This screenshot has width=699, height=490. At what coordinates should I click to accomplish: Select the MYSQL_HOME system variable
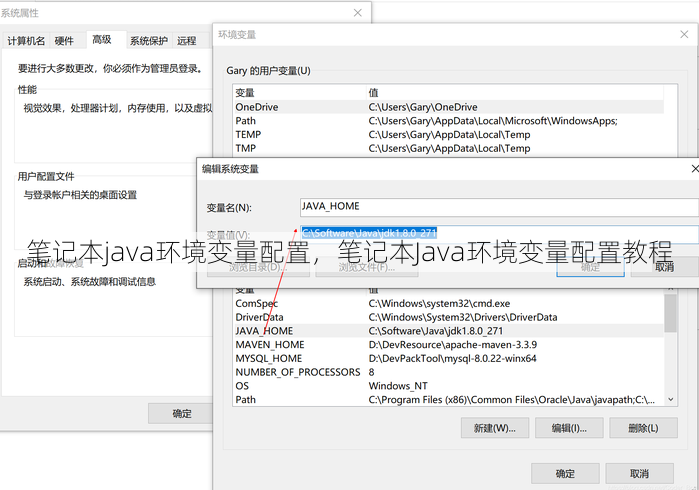(449, 358)
